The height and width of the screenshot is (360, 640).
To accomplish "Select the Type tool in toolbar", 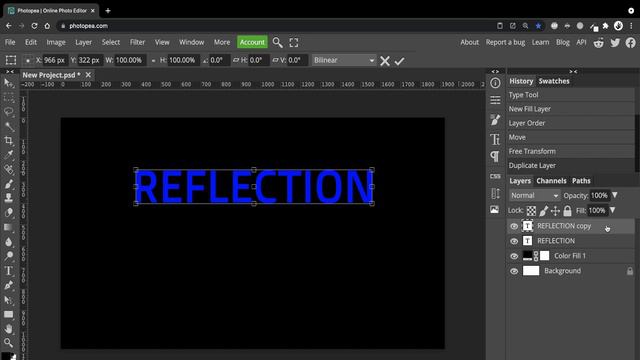I will coord(9,271).
